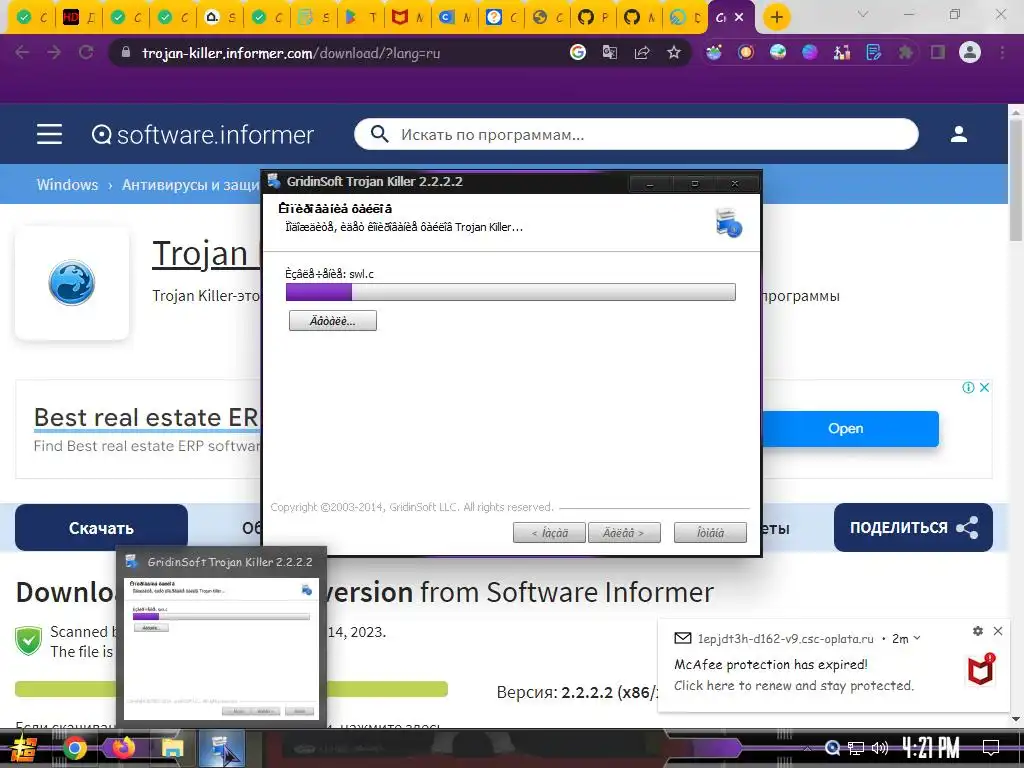Click the installer's Back '< Íàçàä' button

549,533
